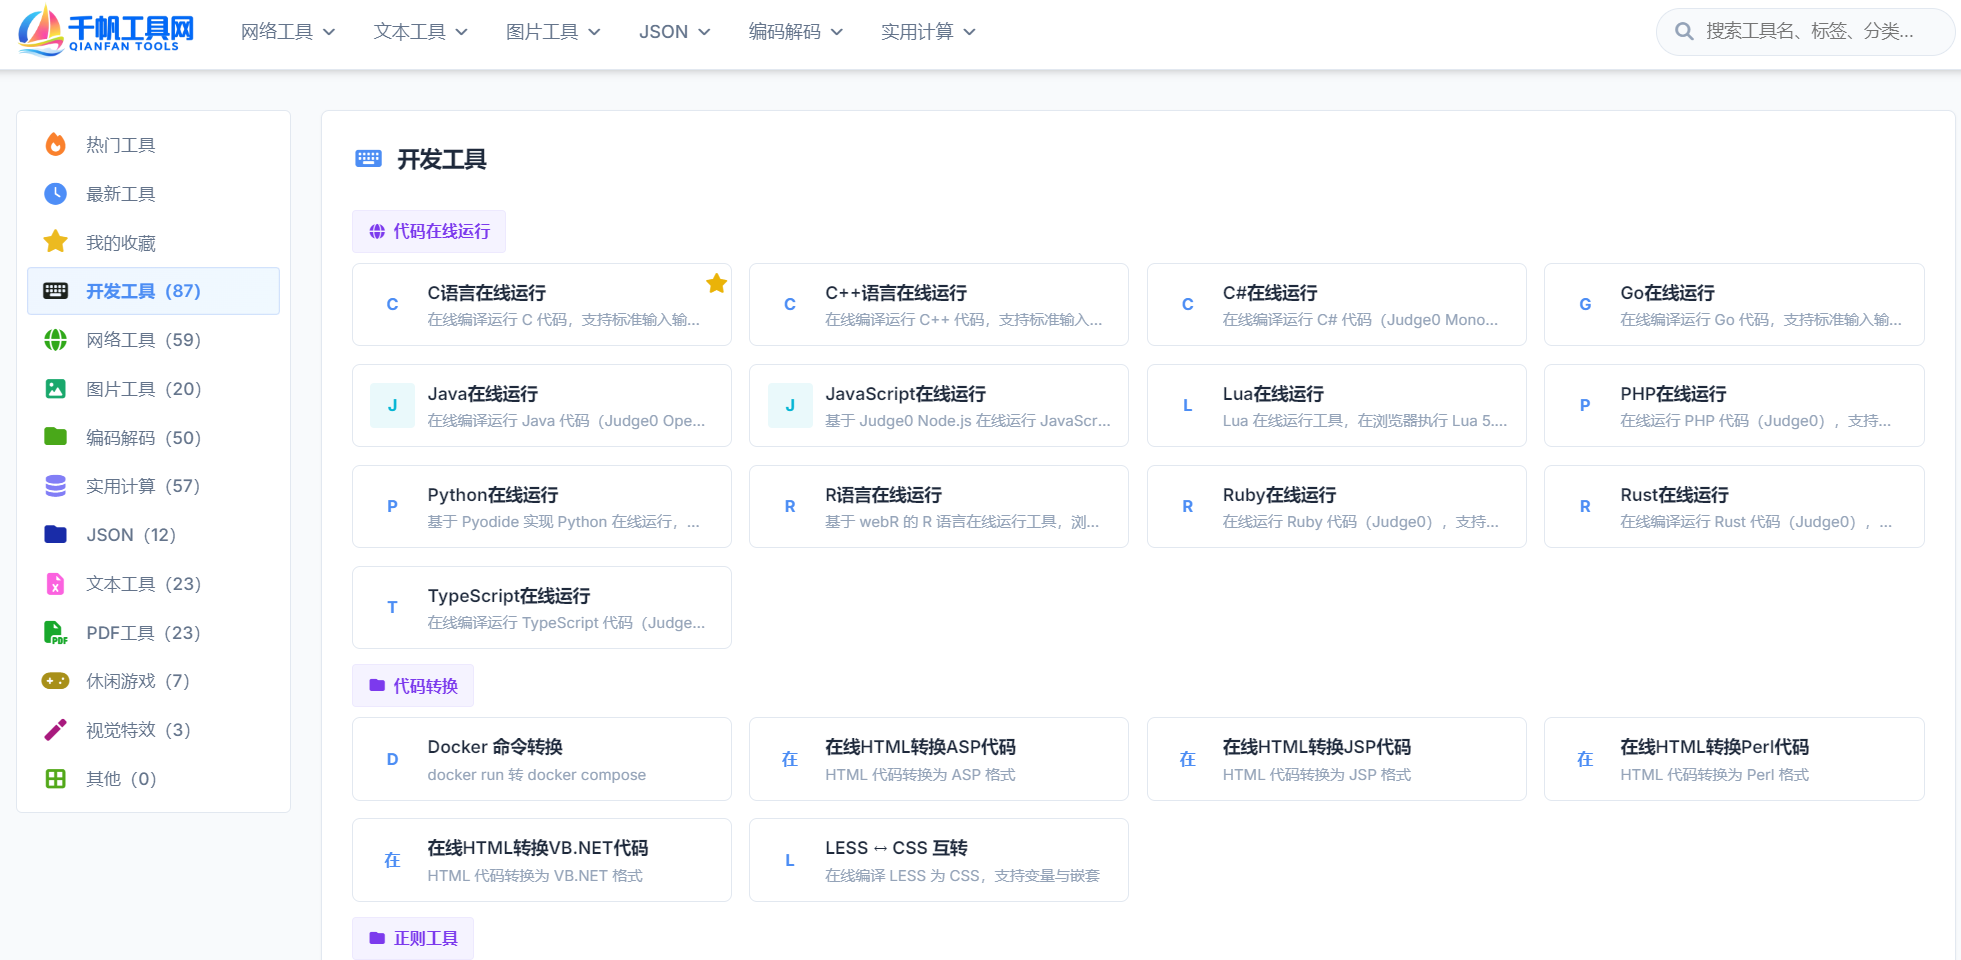Click the picture icon for 图片工具 (20)

pos(56,389)
